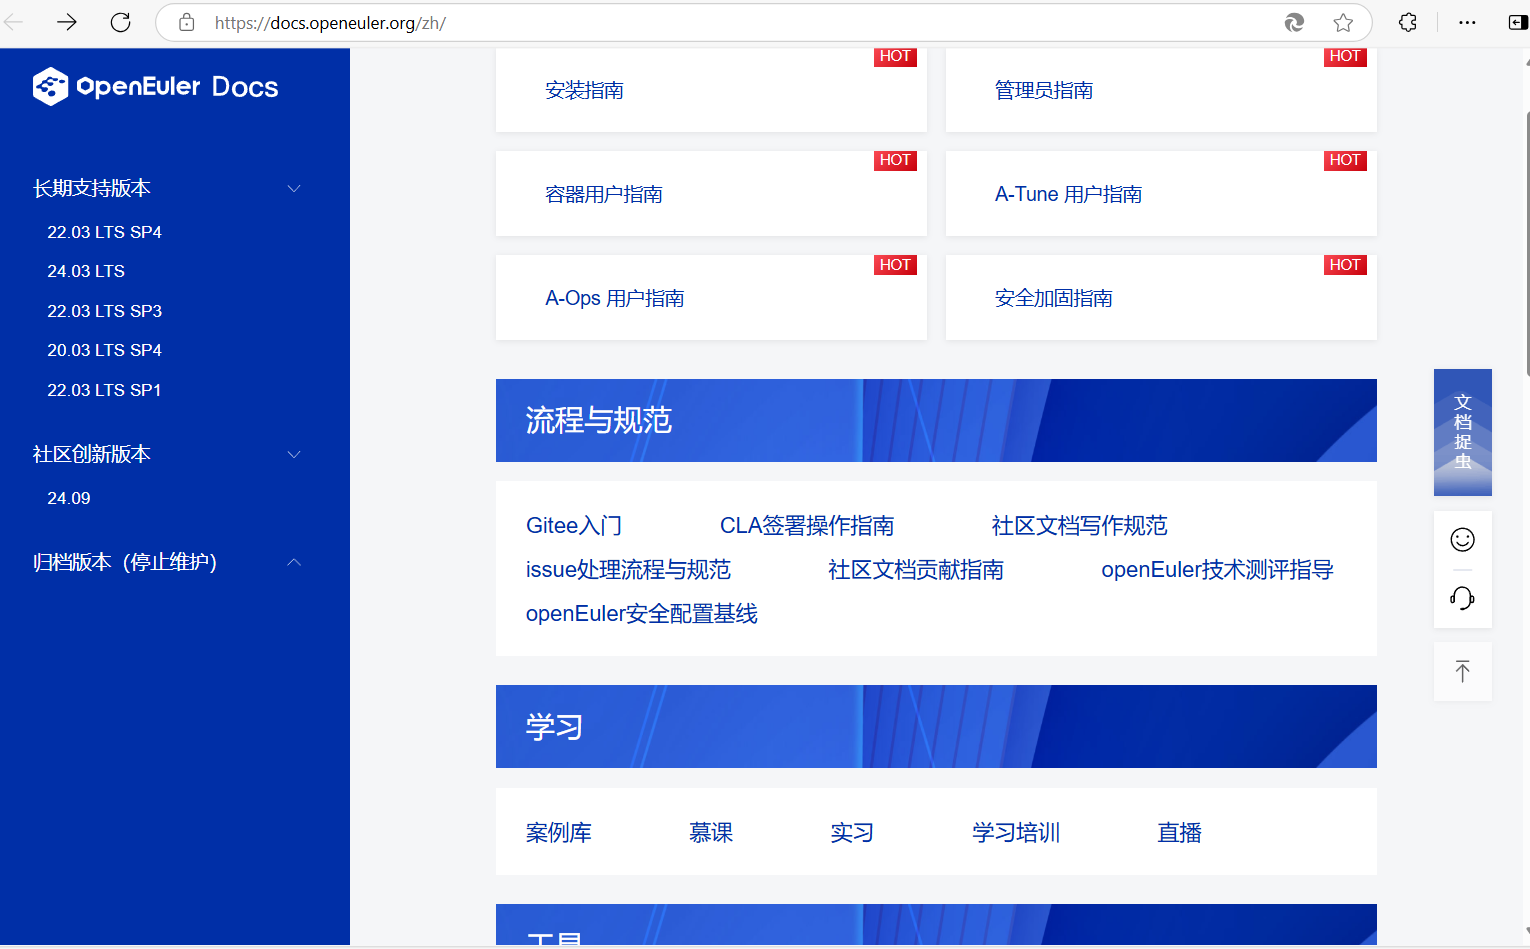Open 社区文档写作规范 link
Screen dimensions: 1530x949
[1079, 526]
